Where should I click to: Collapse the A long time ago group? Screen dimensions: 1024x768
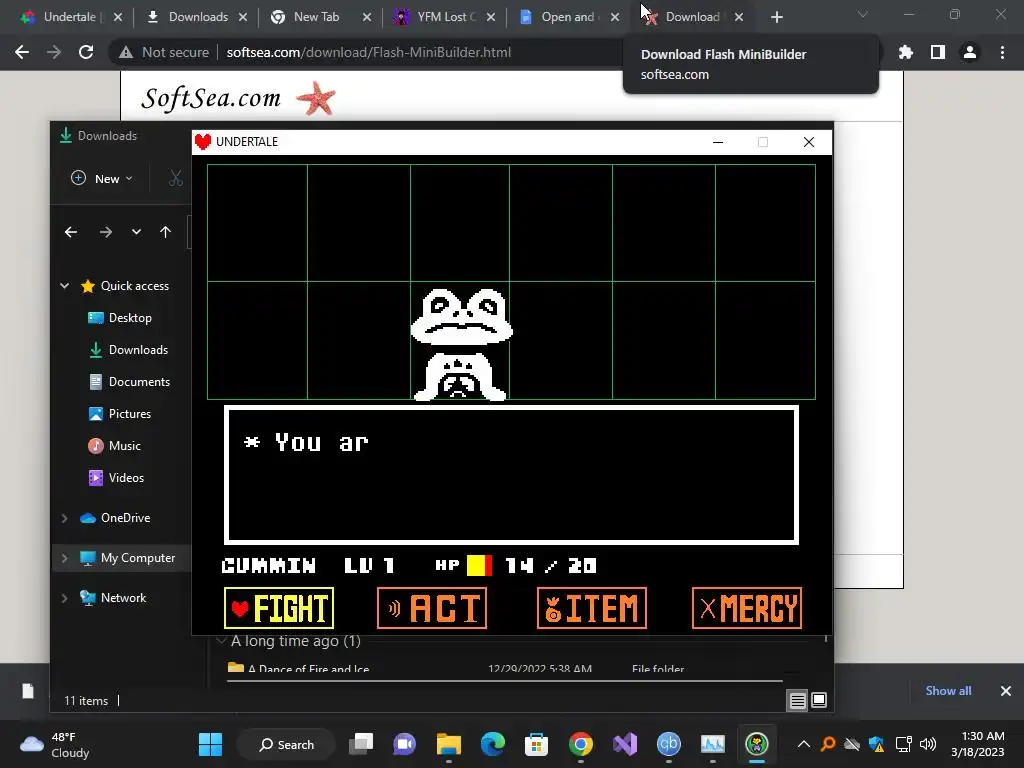[x=221, y=641]
